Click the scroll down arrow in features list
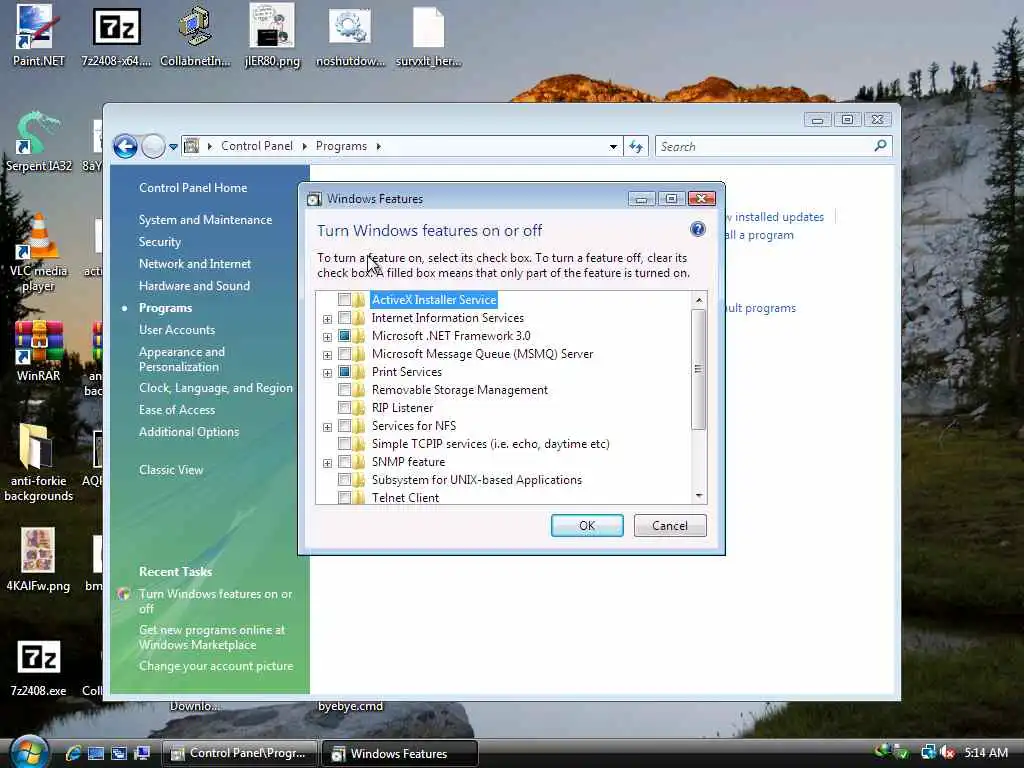Viewport: 1024px width, 768px height. pos(699,496)
